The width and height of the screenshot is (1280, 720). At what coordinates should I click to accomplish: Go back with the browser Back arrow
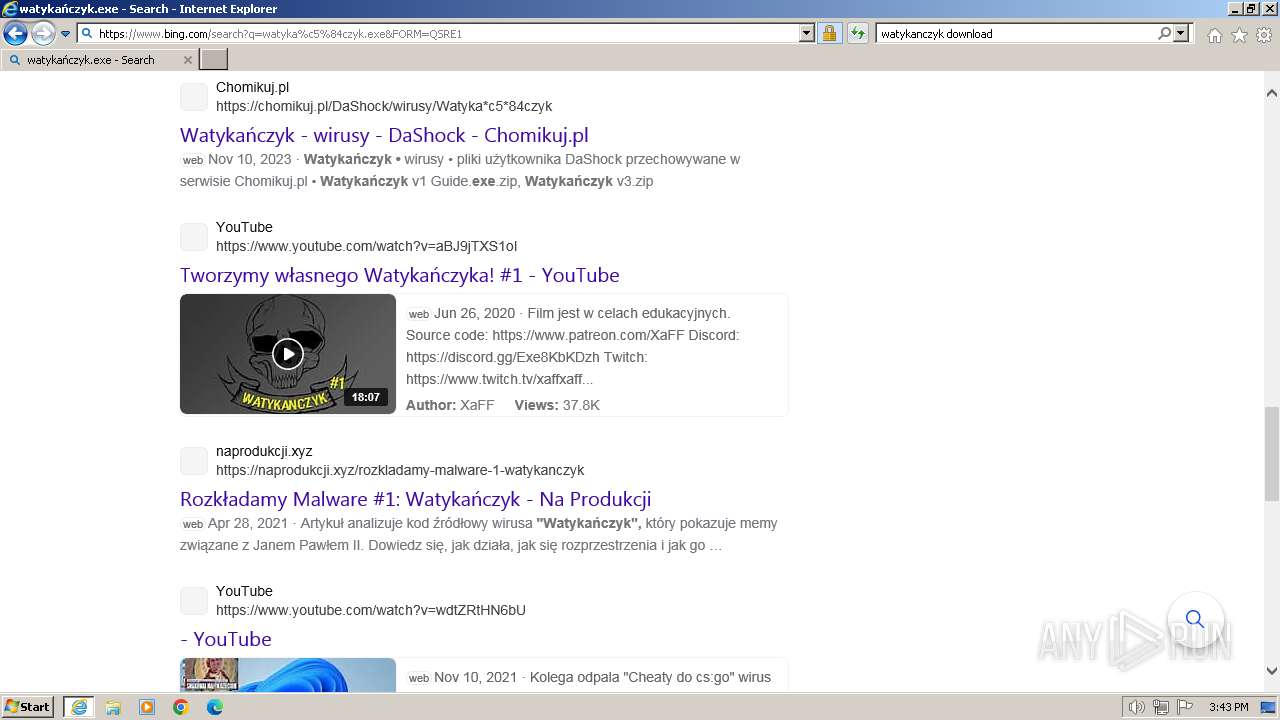coord(15,33)
